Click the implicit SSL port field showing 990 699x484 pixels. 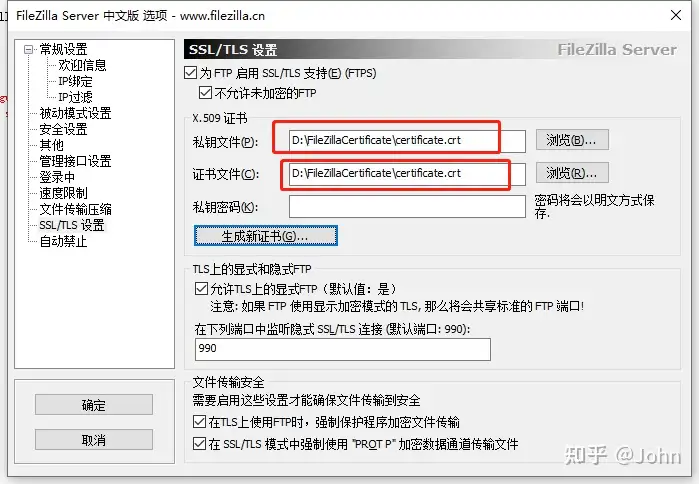343,349
